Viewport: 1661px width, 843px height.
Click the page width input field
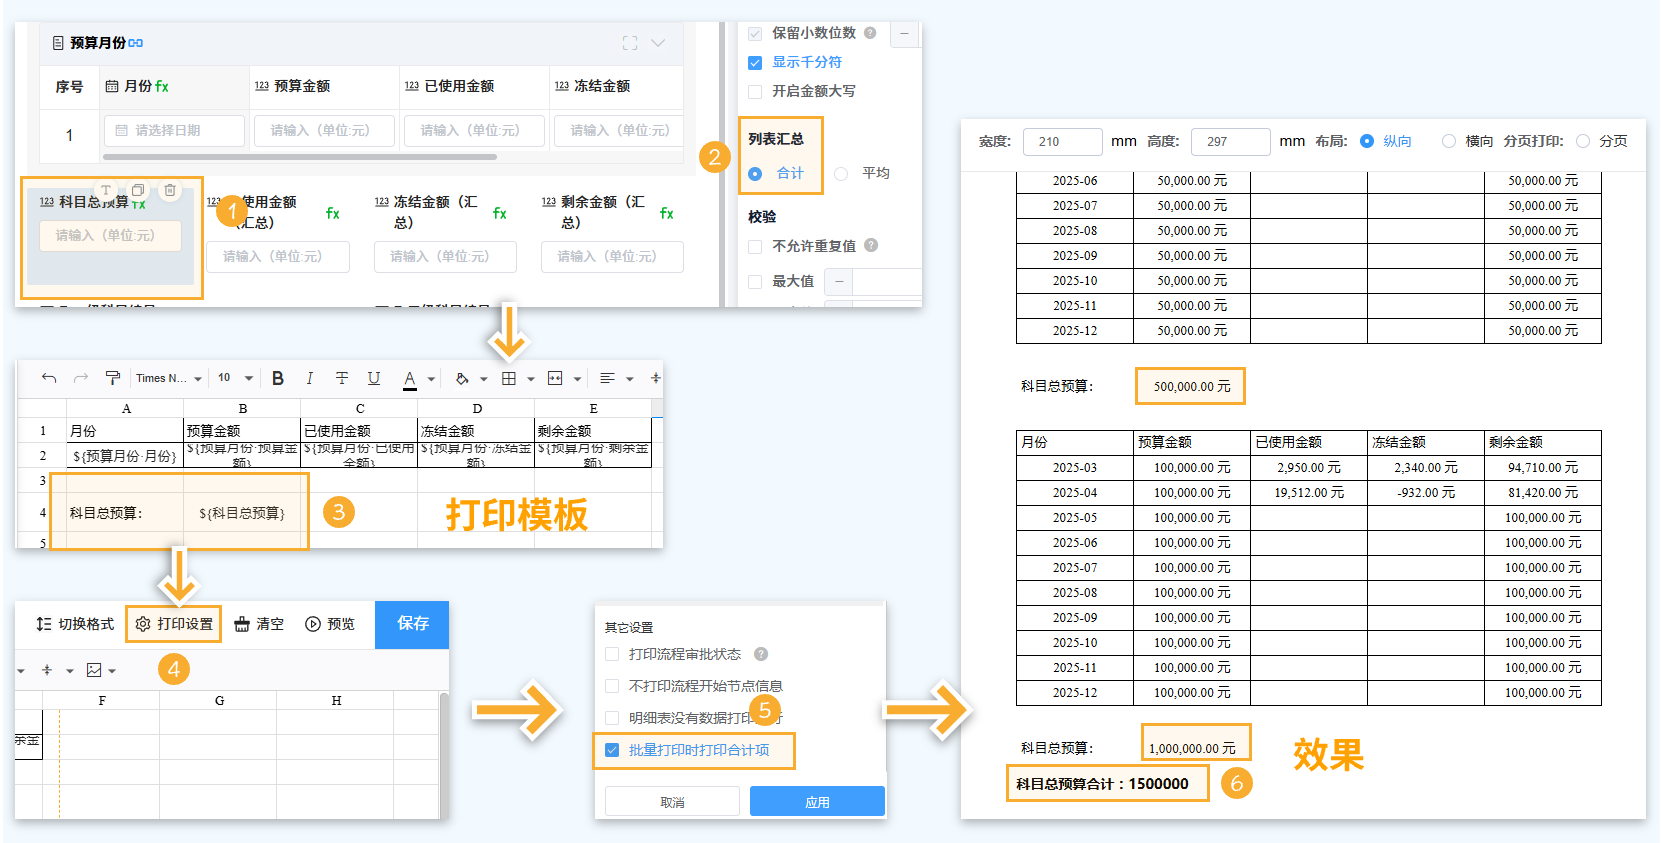point(1062,142)
